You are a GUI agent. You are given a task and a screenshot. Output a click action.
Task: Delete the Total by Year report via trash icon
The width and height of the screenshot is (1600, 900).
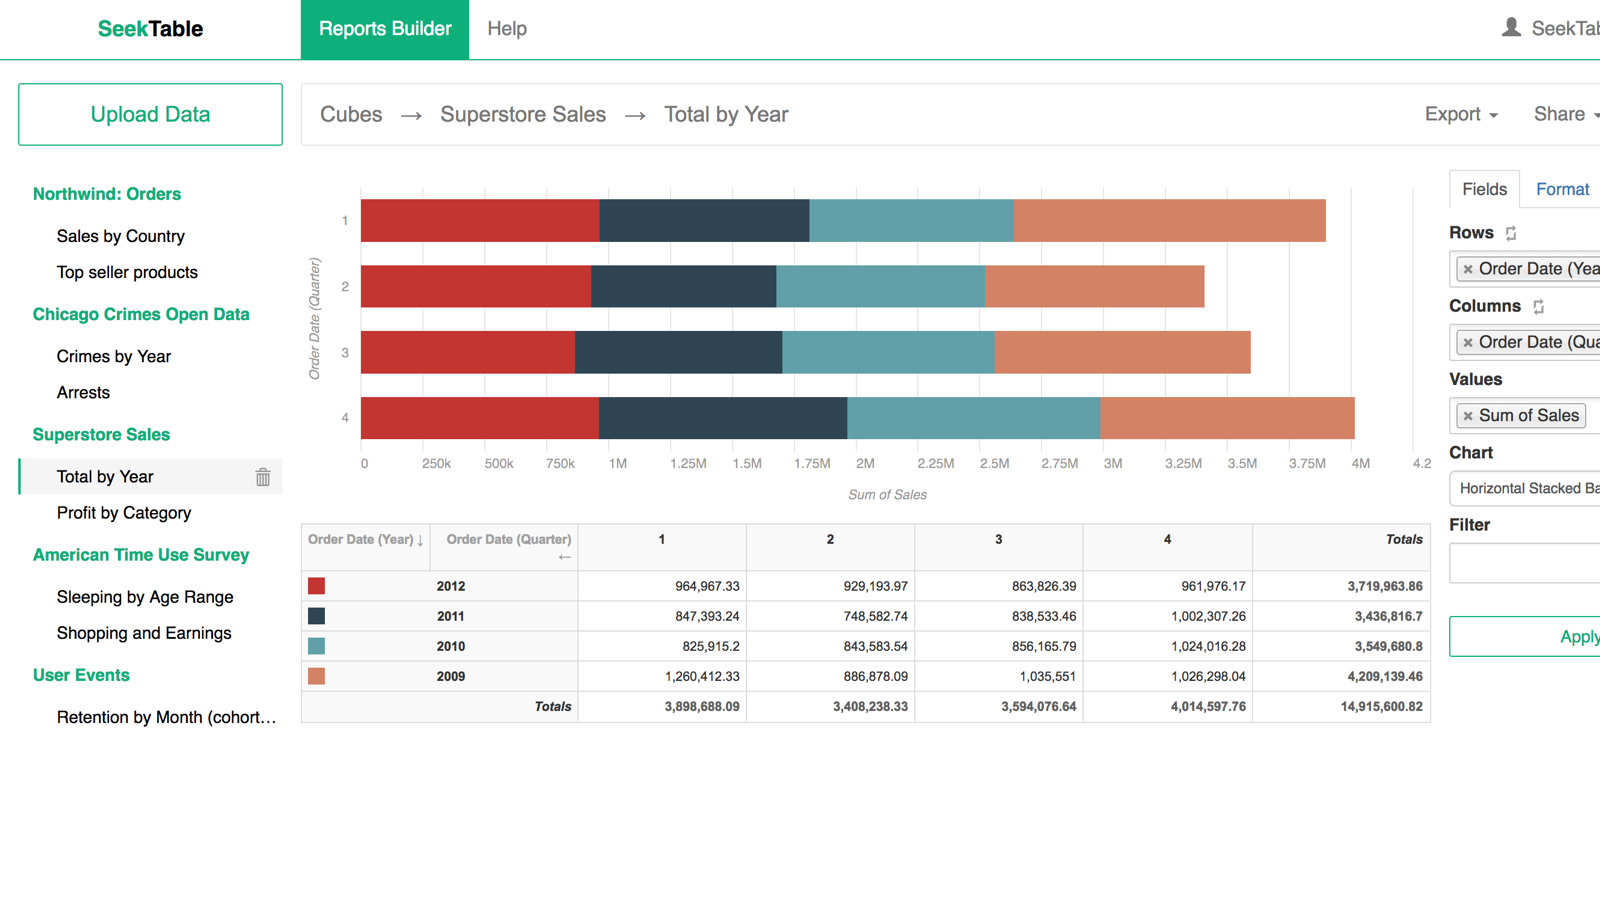(x=263, y=477)
